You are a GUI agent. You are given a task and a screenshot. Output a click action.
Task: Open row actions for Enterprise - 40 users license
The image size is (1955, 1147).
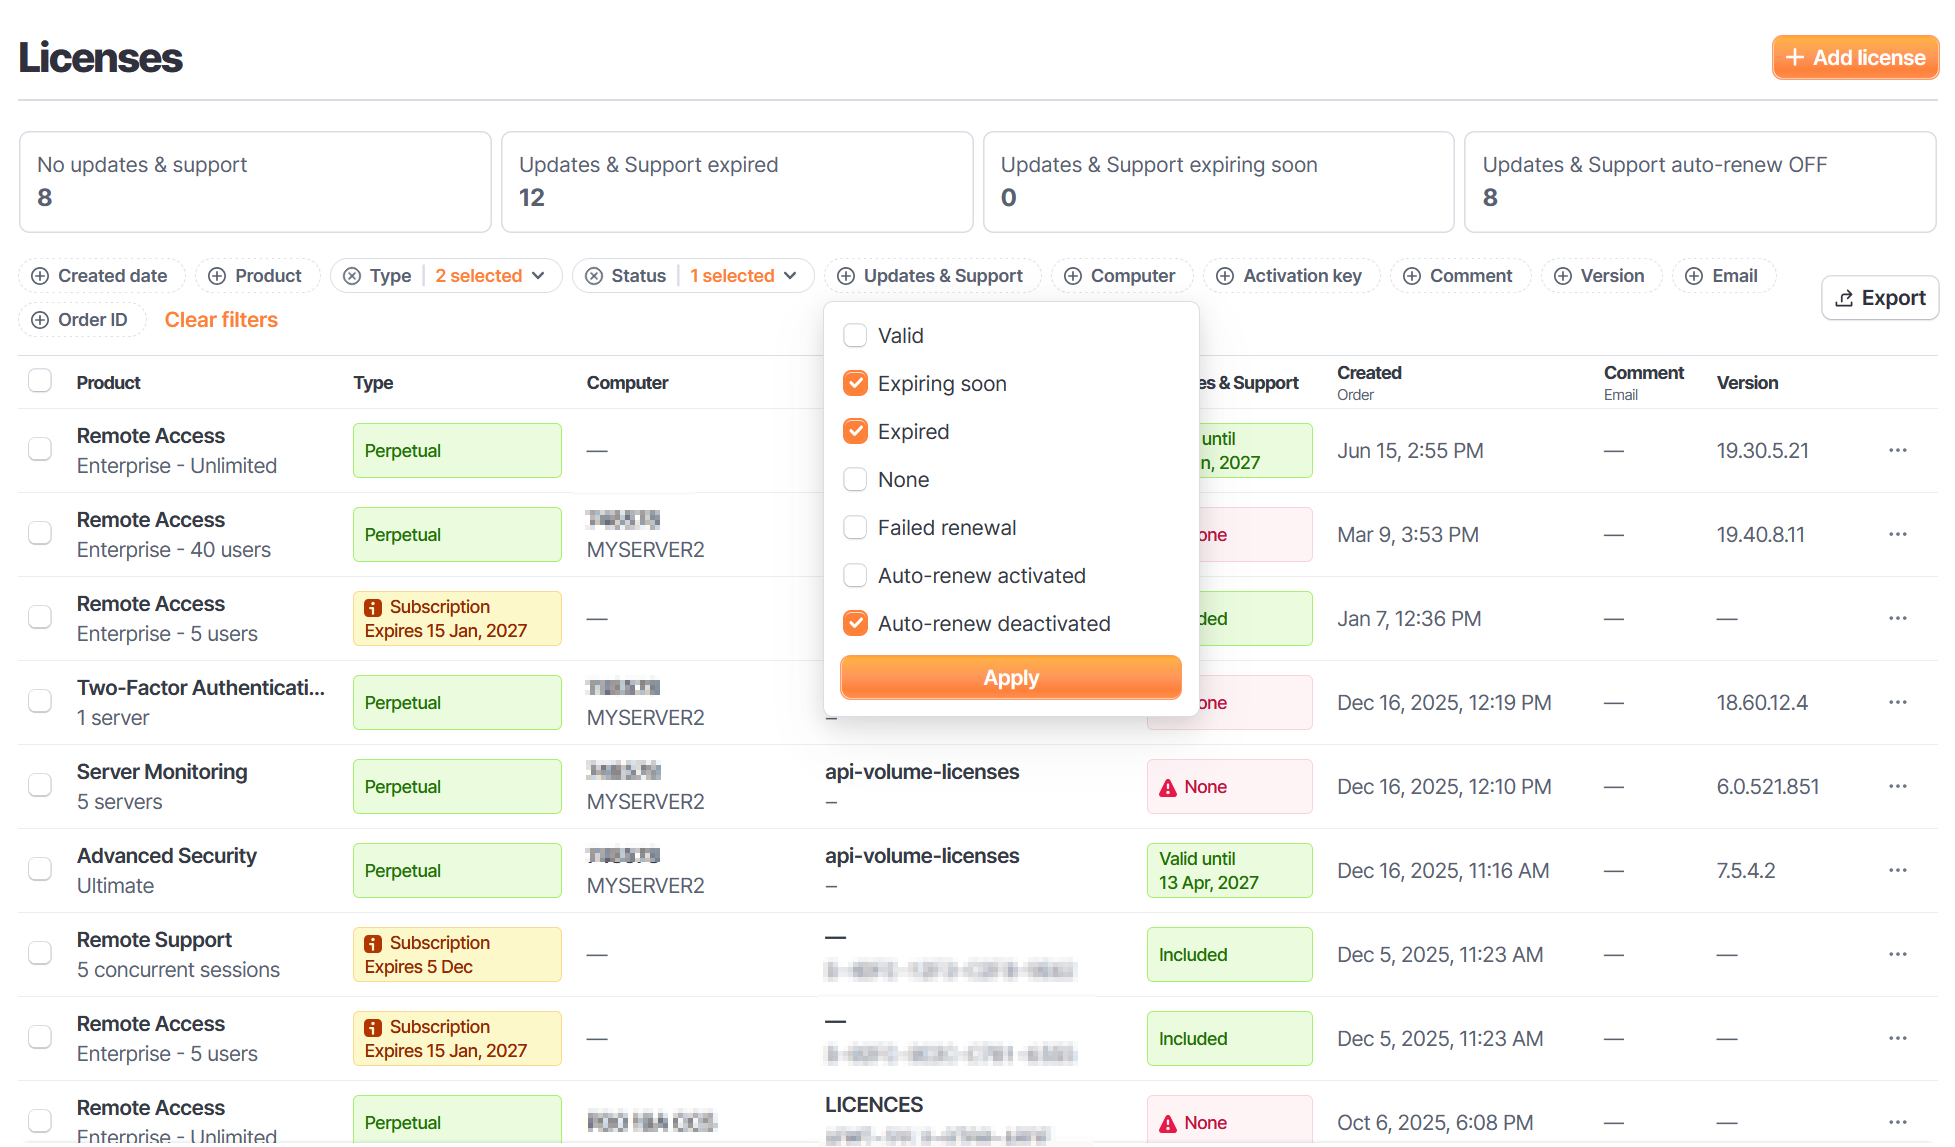tap(1898, 534)
